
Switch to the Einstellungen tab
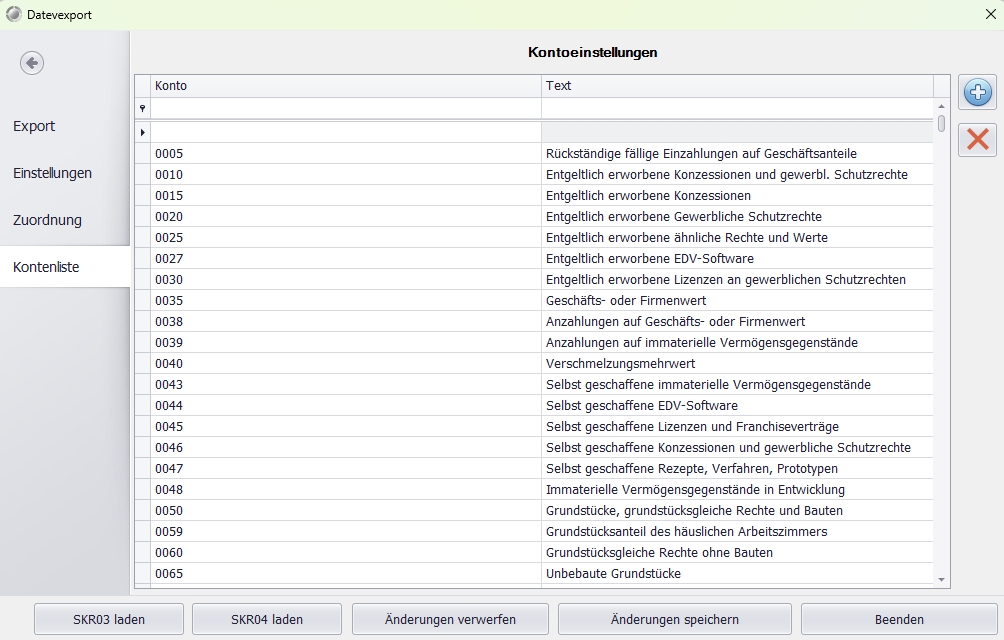coord(52,173)
